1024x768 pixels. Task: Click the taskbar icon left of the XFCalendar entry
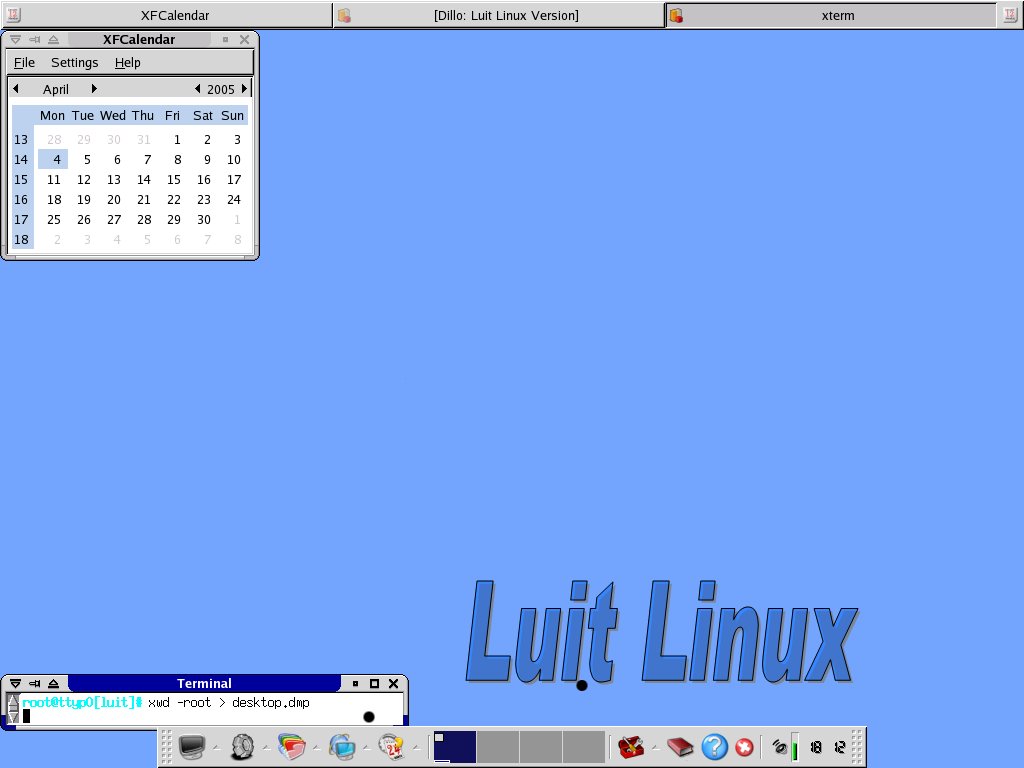tap(13, 15)
